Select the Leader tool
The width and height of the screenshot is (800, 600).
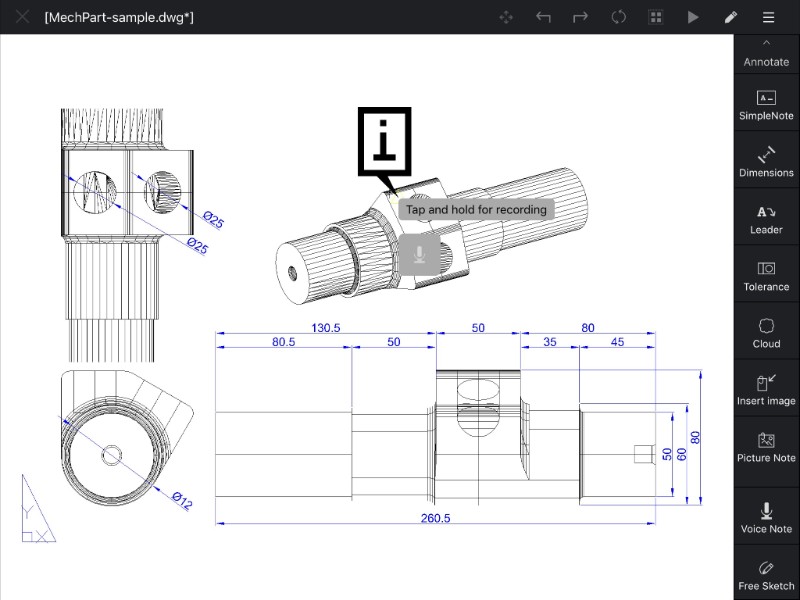click(x=766, y=219)
